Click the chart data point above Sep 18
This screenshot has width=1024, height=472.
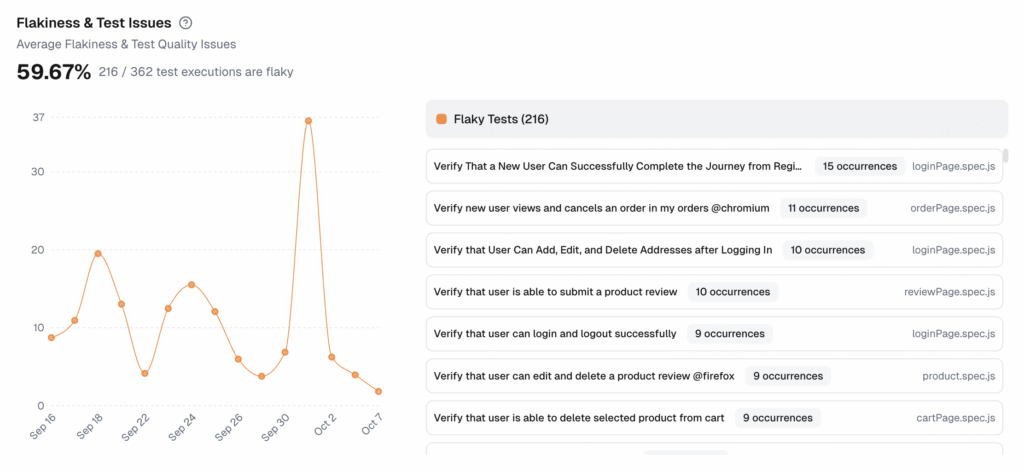coord(98,254)
